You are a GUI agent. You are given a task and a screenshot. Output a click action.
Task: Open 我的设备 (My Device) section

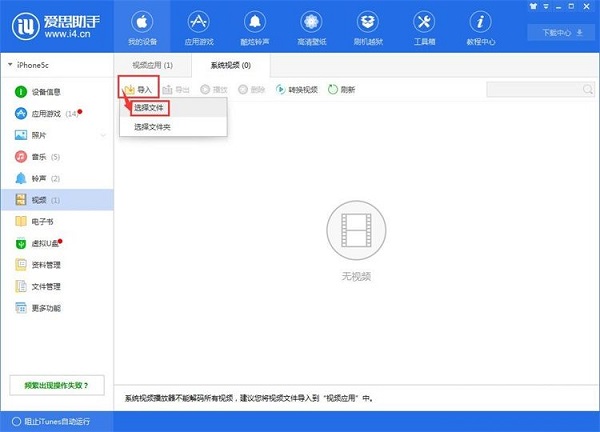(x=142, y=28)
